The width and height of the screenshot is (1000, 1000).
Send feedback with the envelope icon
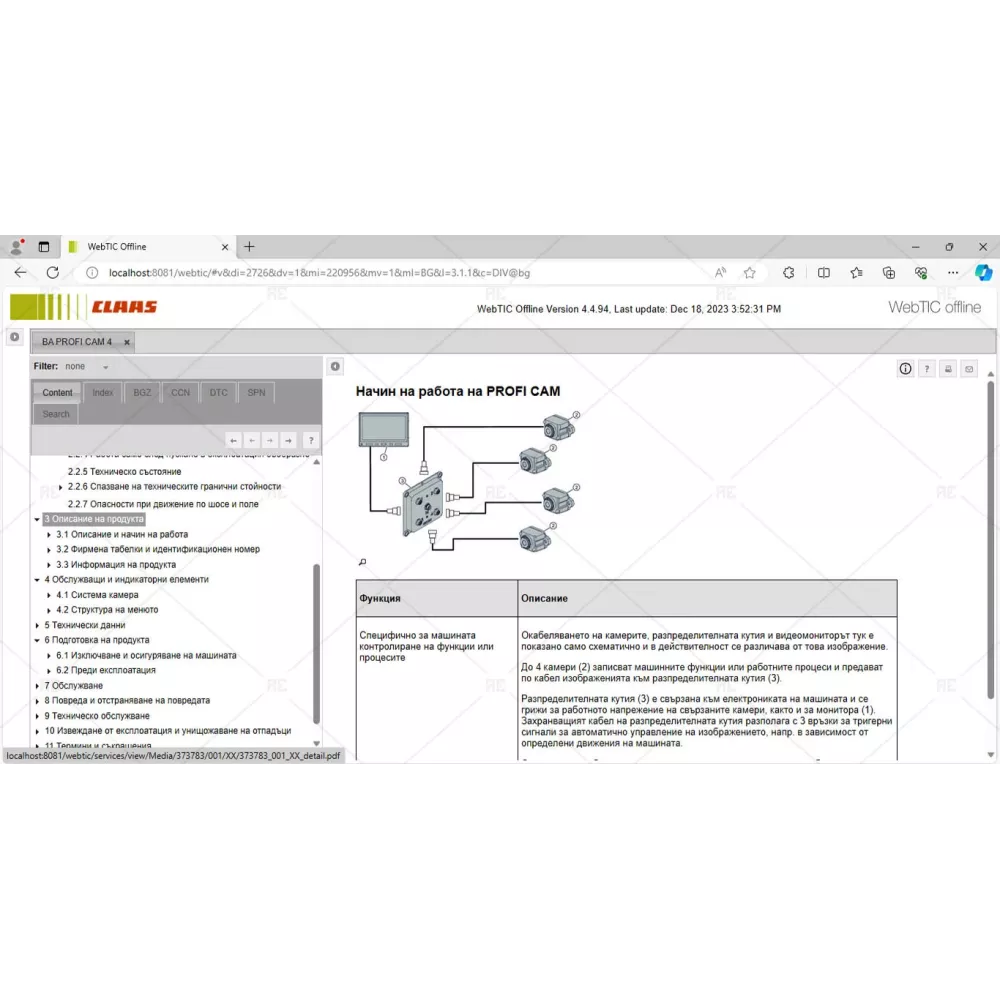click(x=968, y=369)
